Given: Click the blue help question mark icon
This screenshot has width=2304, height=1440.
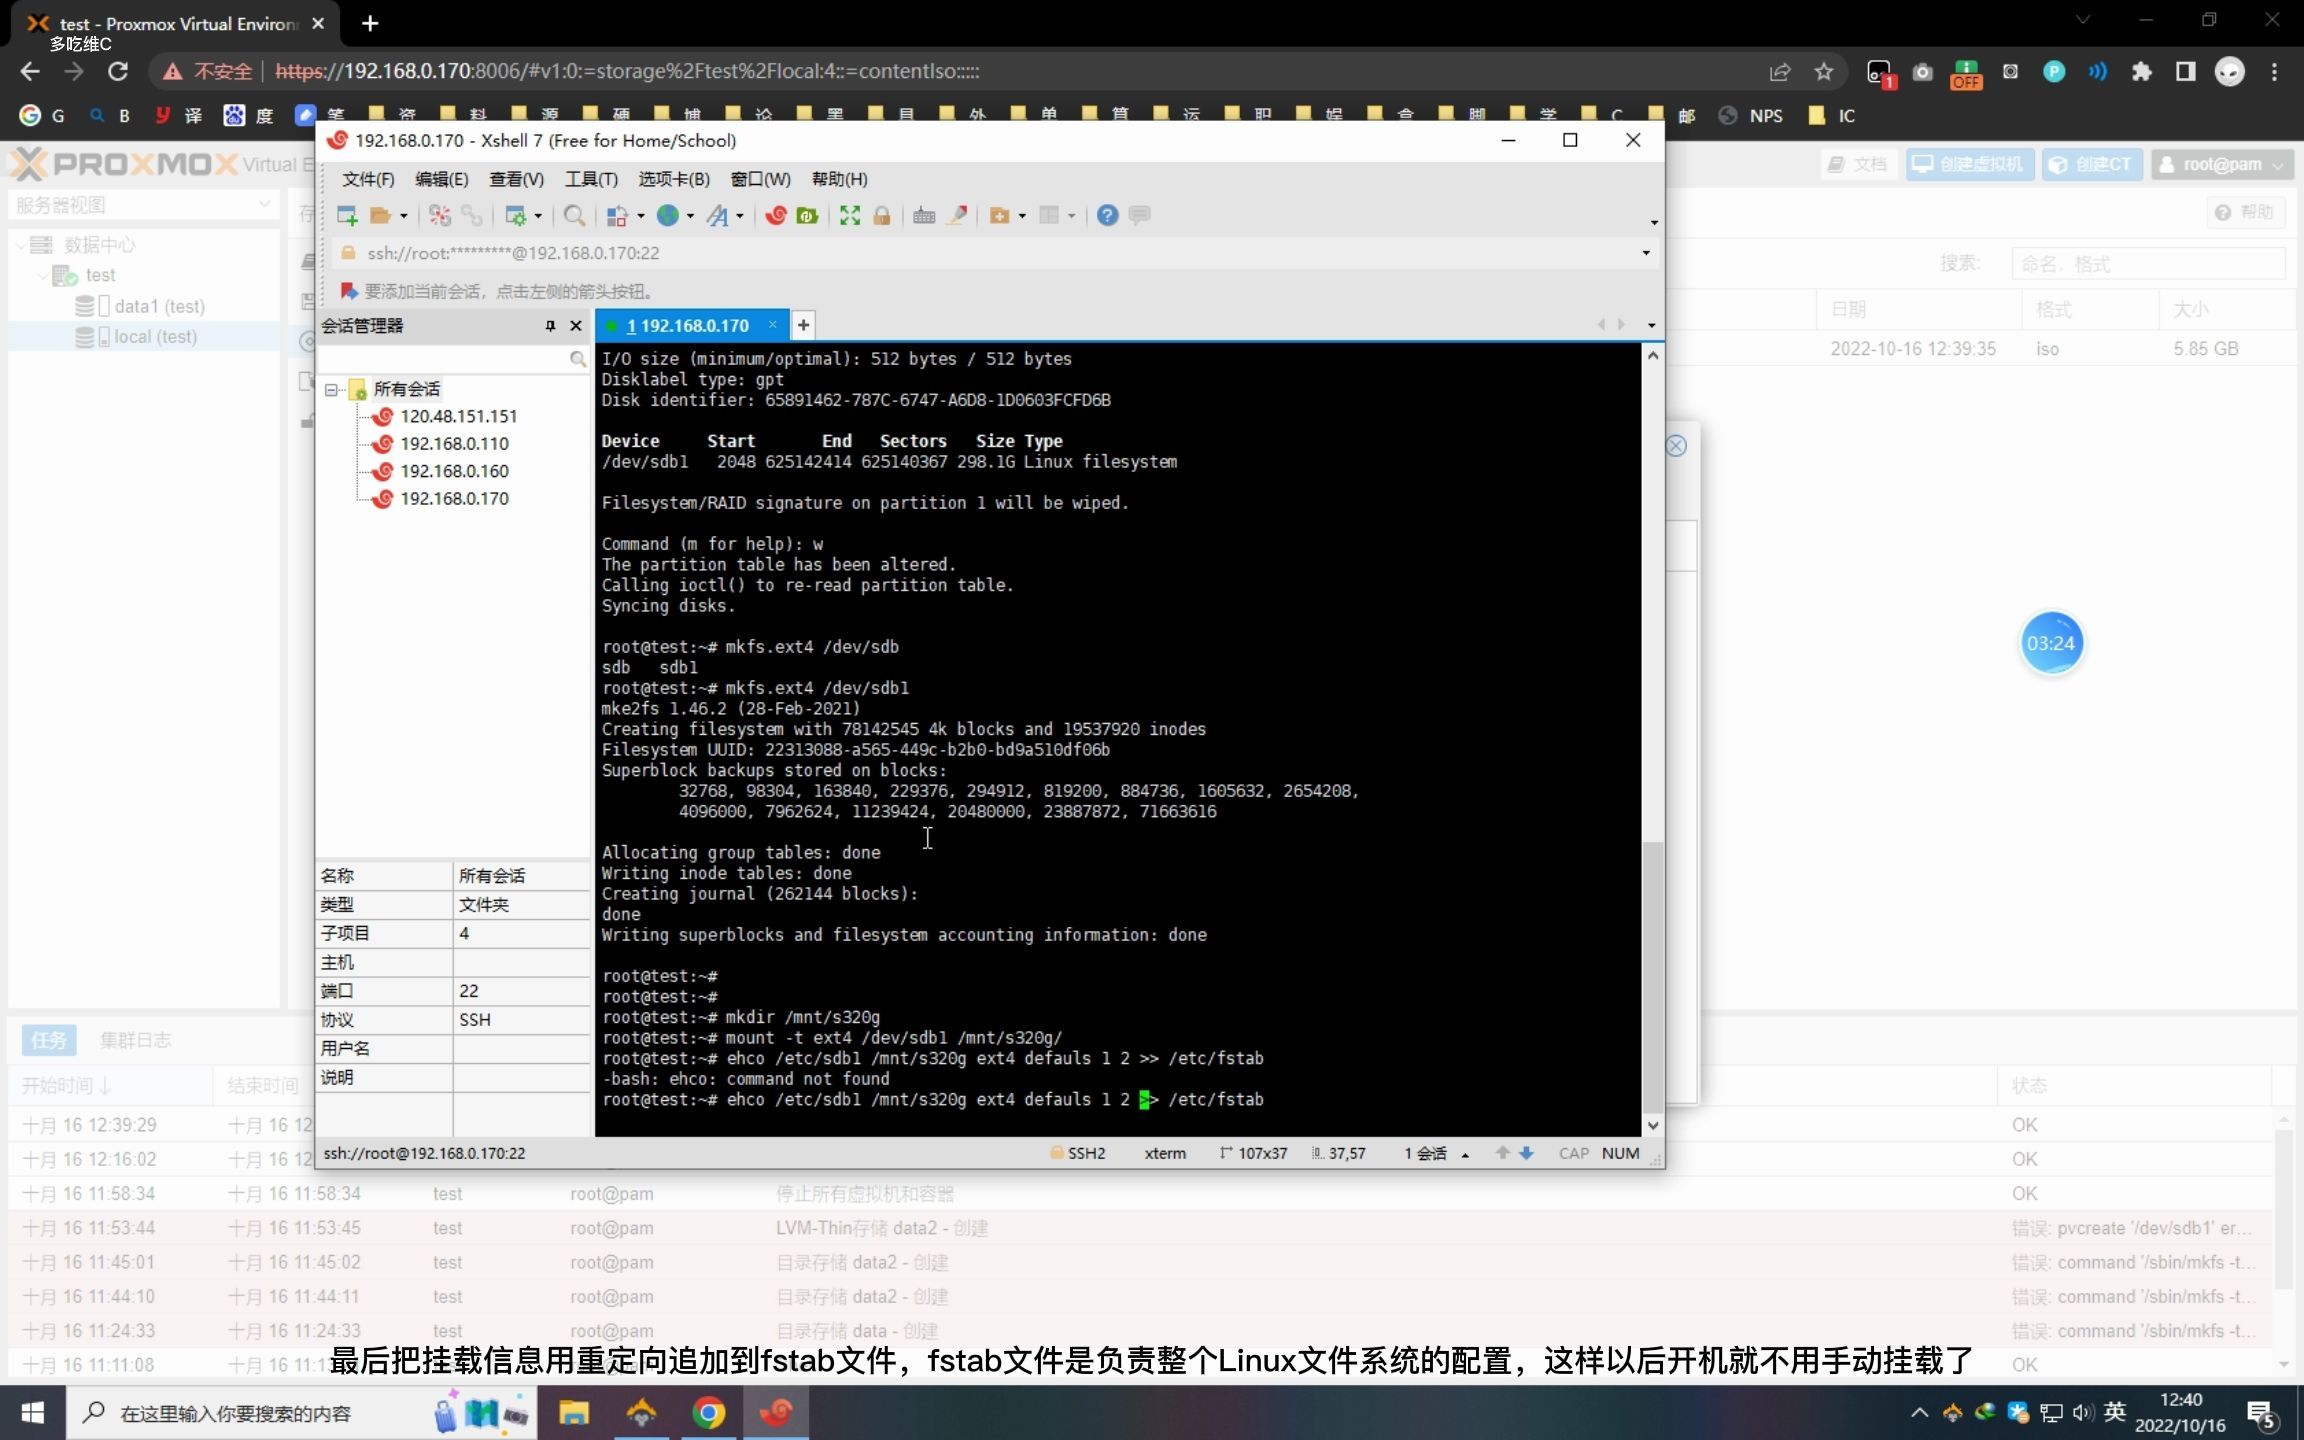Looking at the screenshot, I should [x=1107, y=215].
